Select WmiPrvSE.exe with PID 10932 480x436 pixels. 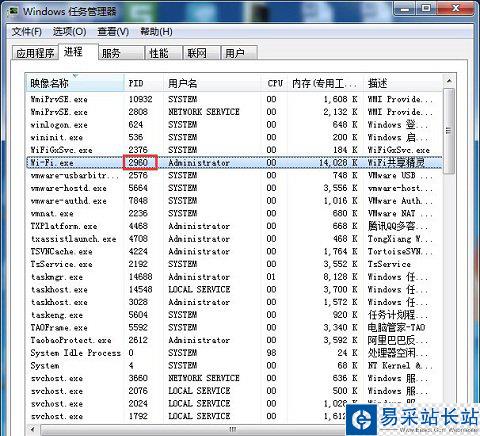pos(235,99)
